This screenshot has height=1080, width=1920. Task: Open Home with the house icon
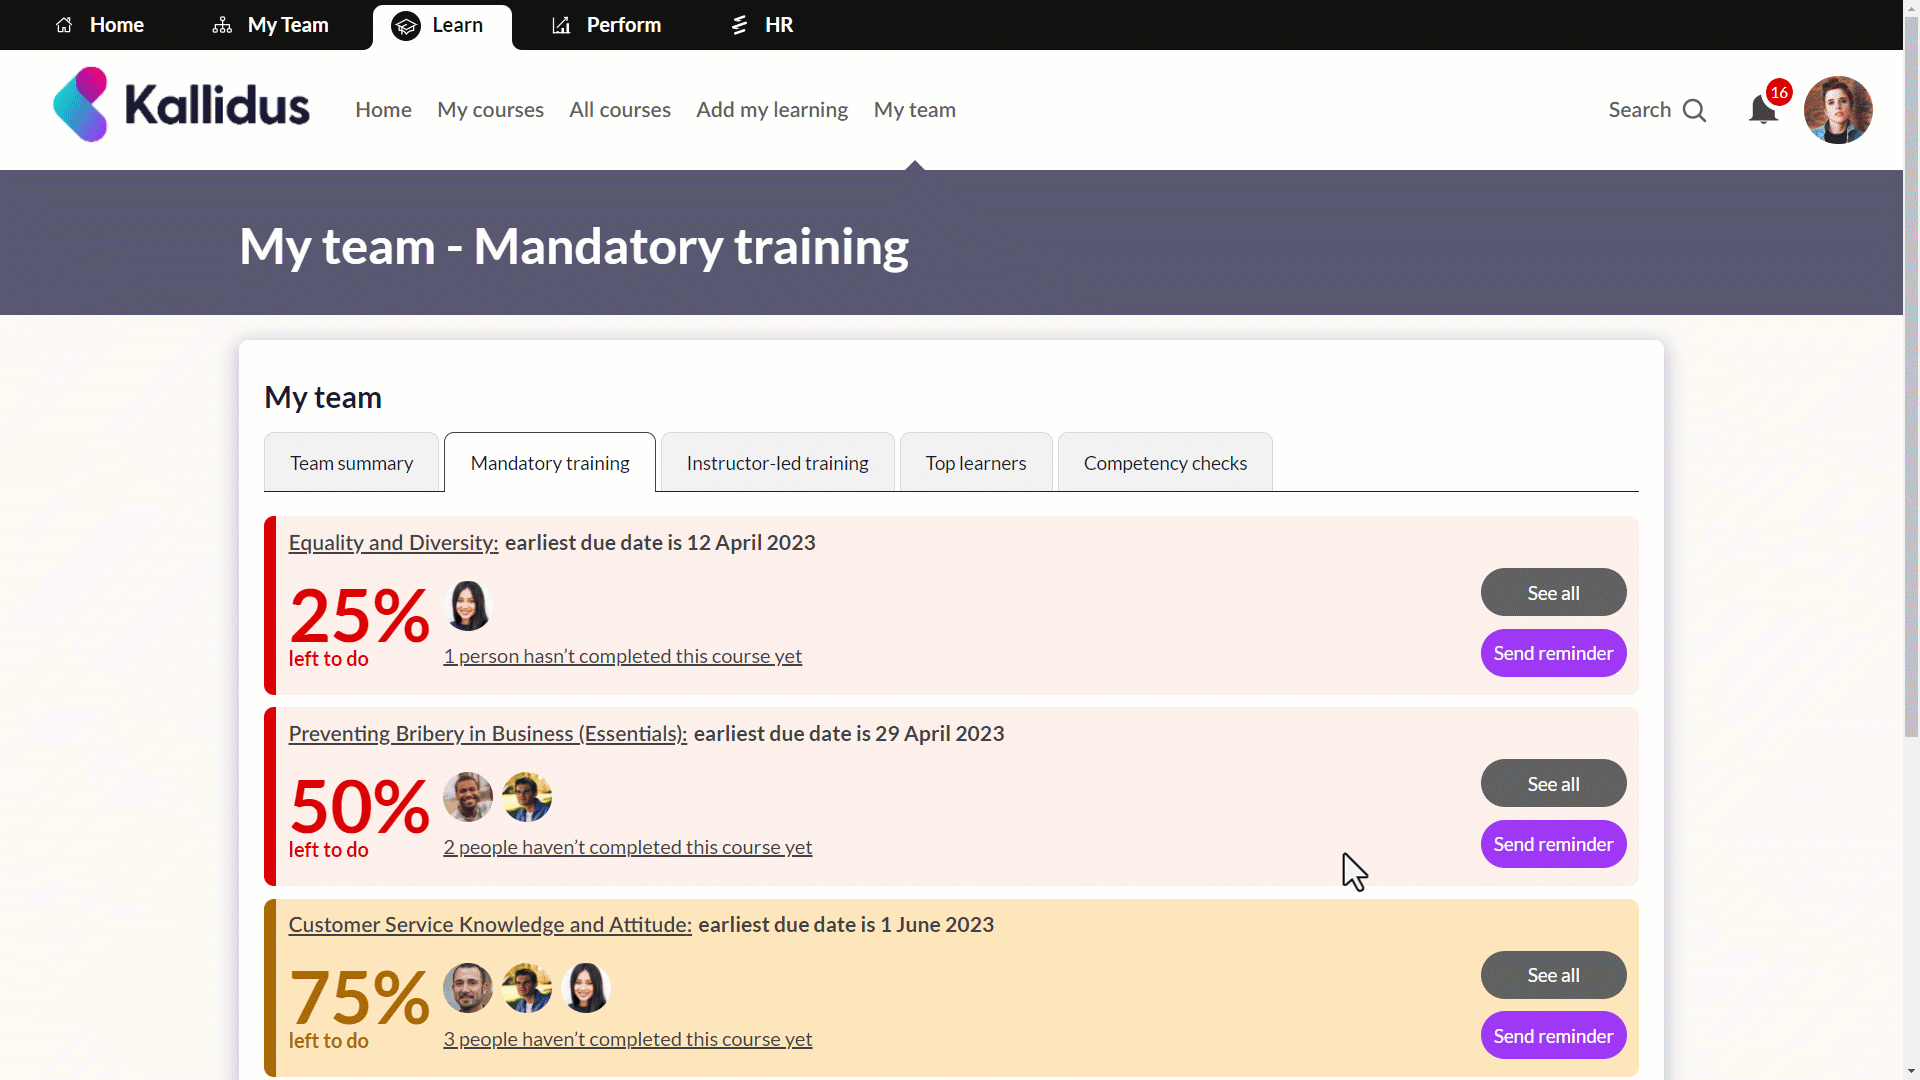(64, 25)
